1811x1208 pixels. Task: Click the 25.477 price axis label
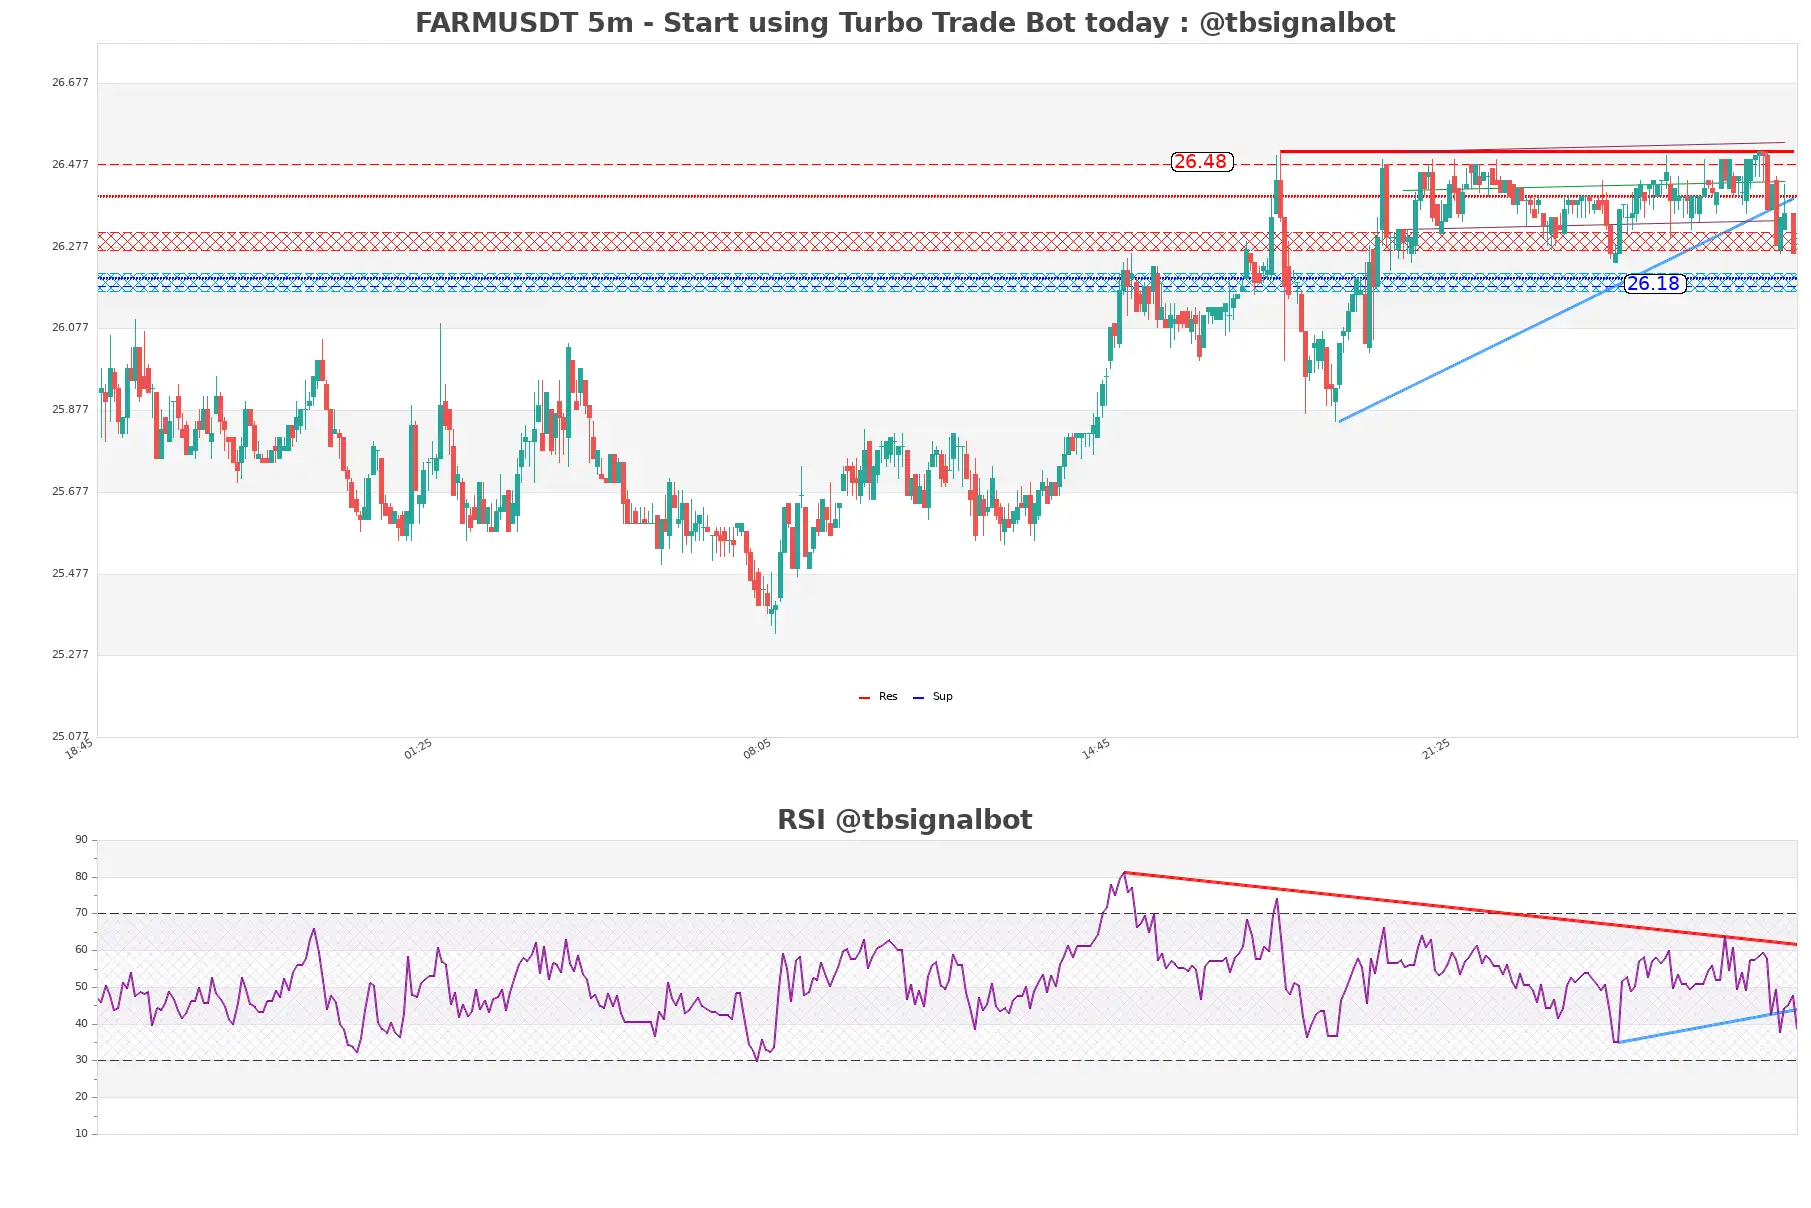(70, 574)
